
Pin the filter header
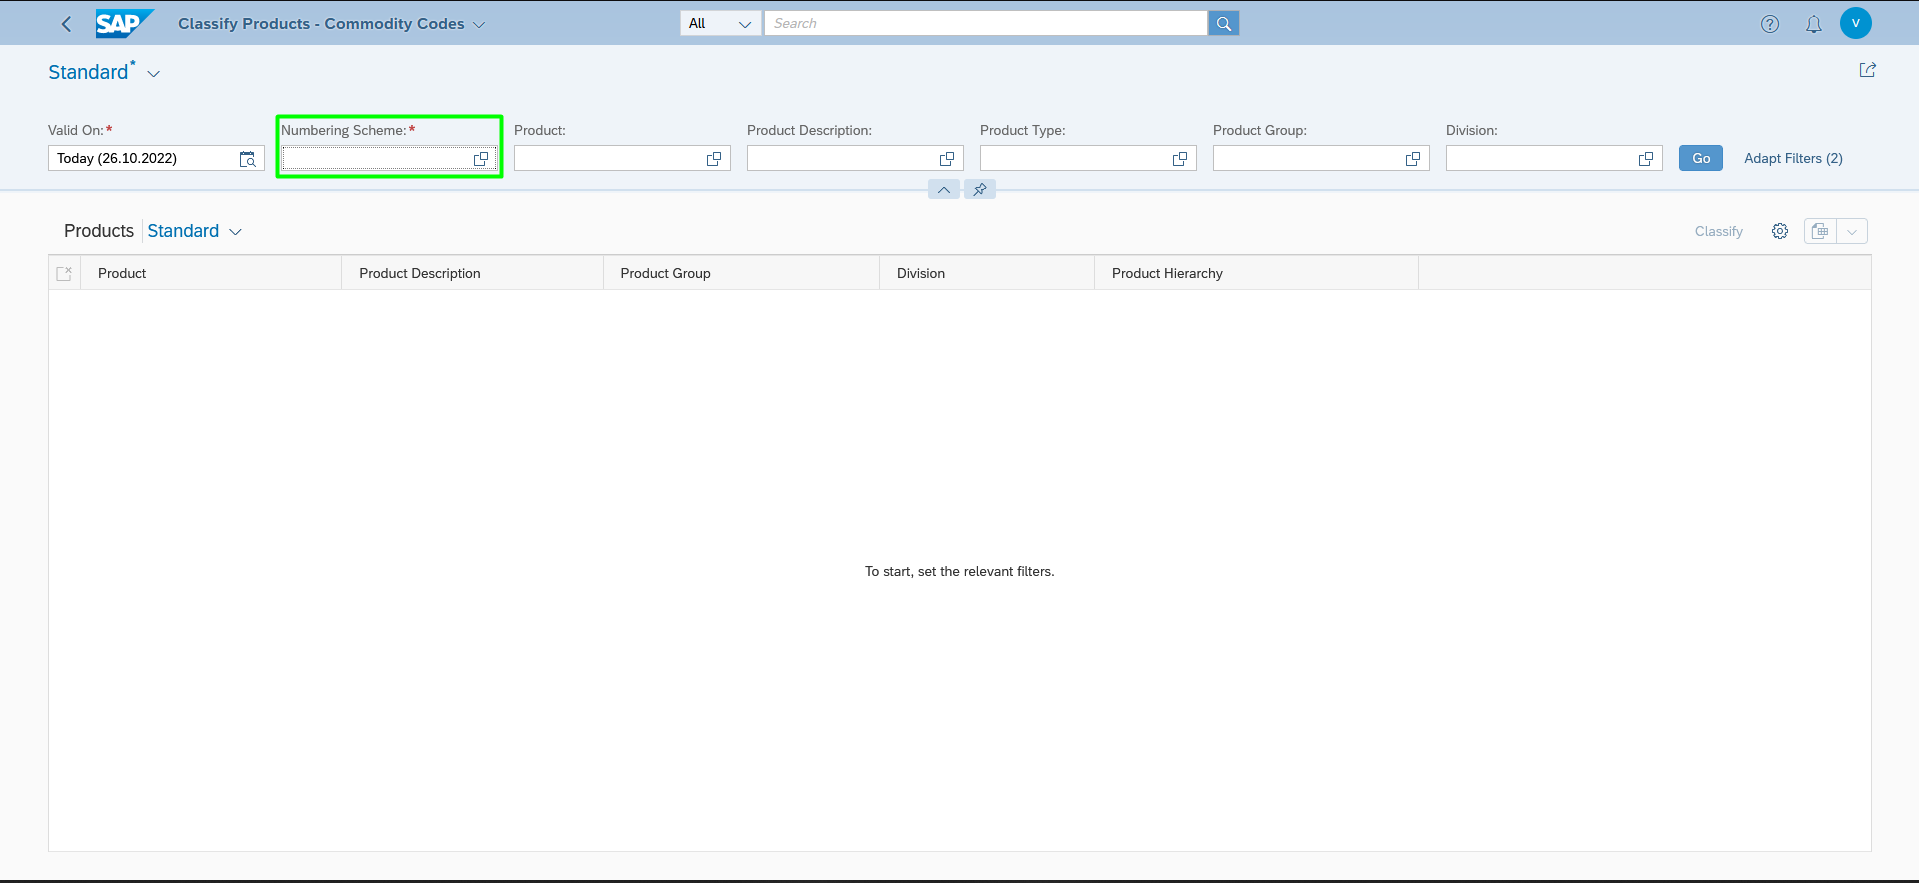point(980,189)
